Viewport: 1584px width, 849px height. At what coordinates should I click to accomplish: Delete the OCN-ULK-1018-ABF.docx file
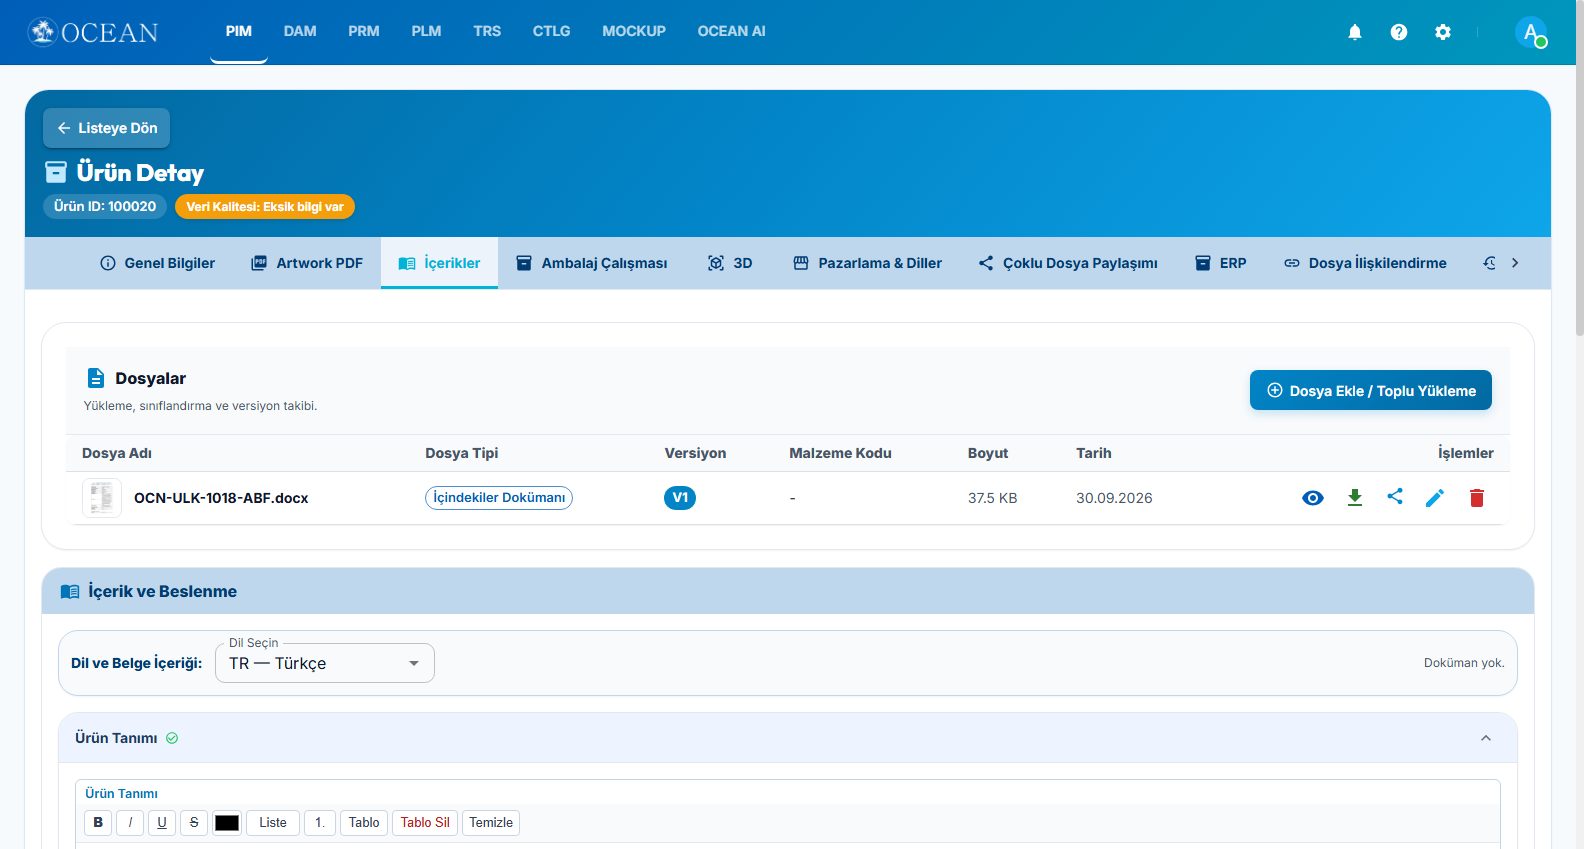pos(1477,498)
